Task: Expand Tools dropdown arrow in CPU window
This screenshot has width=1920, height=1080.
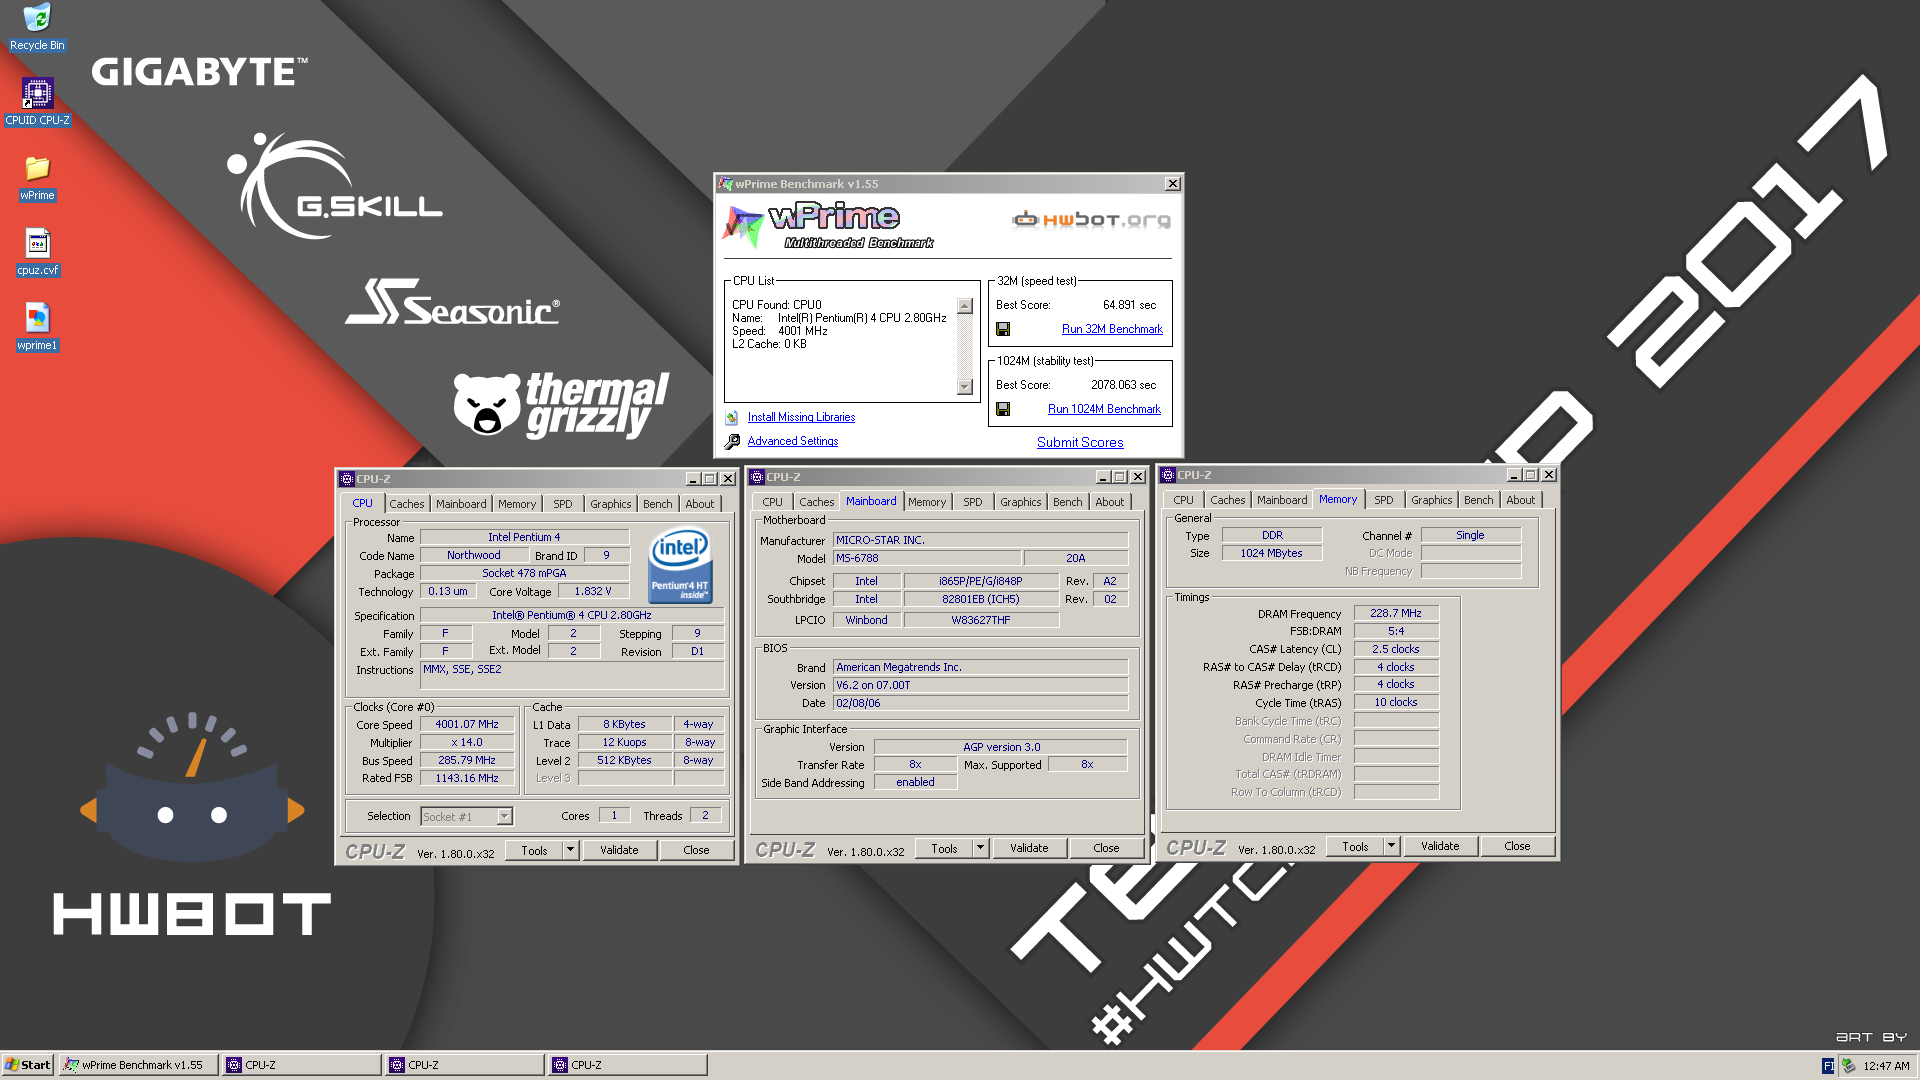Action: coord(570,850)
